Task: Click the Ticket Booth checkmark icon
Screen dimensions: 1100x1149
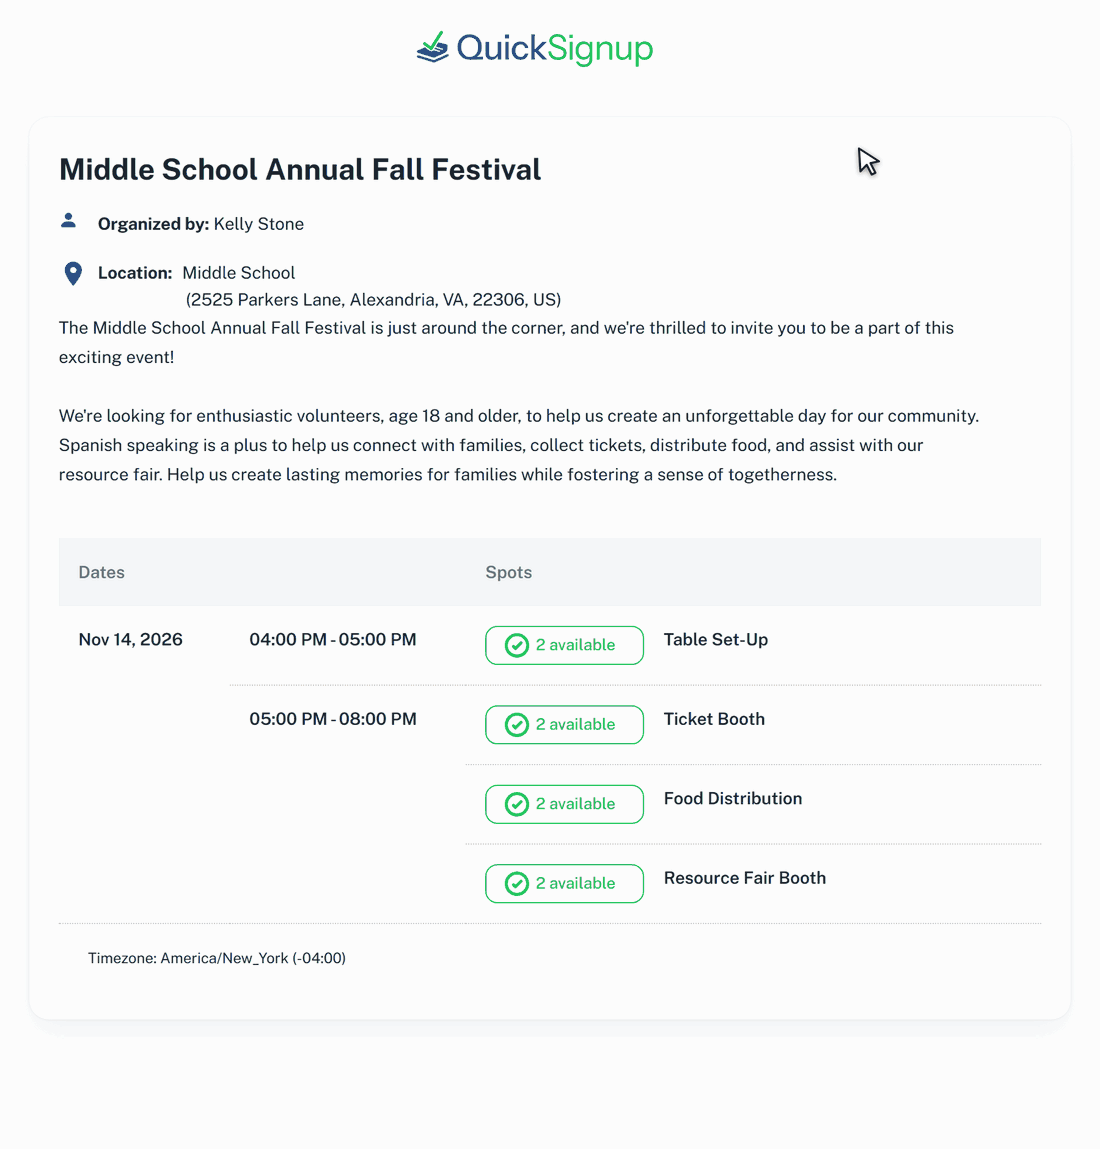Action: [x=517, y=725]
